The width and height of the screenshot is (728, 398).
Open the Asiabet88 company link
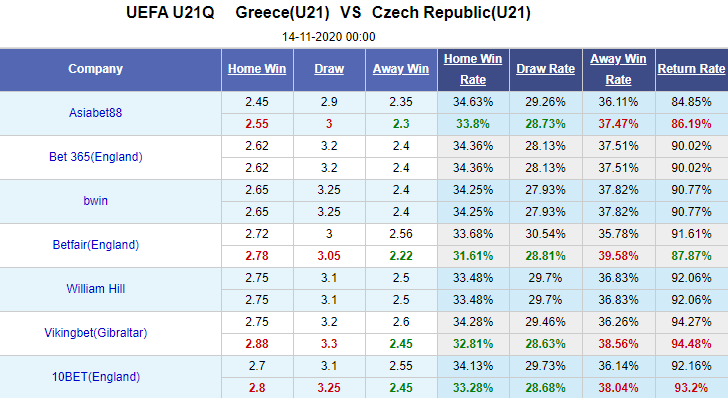[x=96, y=113]
